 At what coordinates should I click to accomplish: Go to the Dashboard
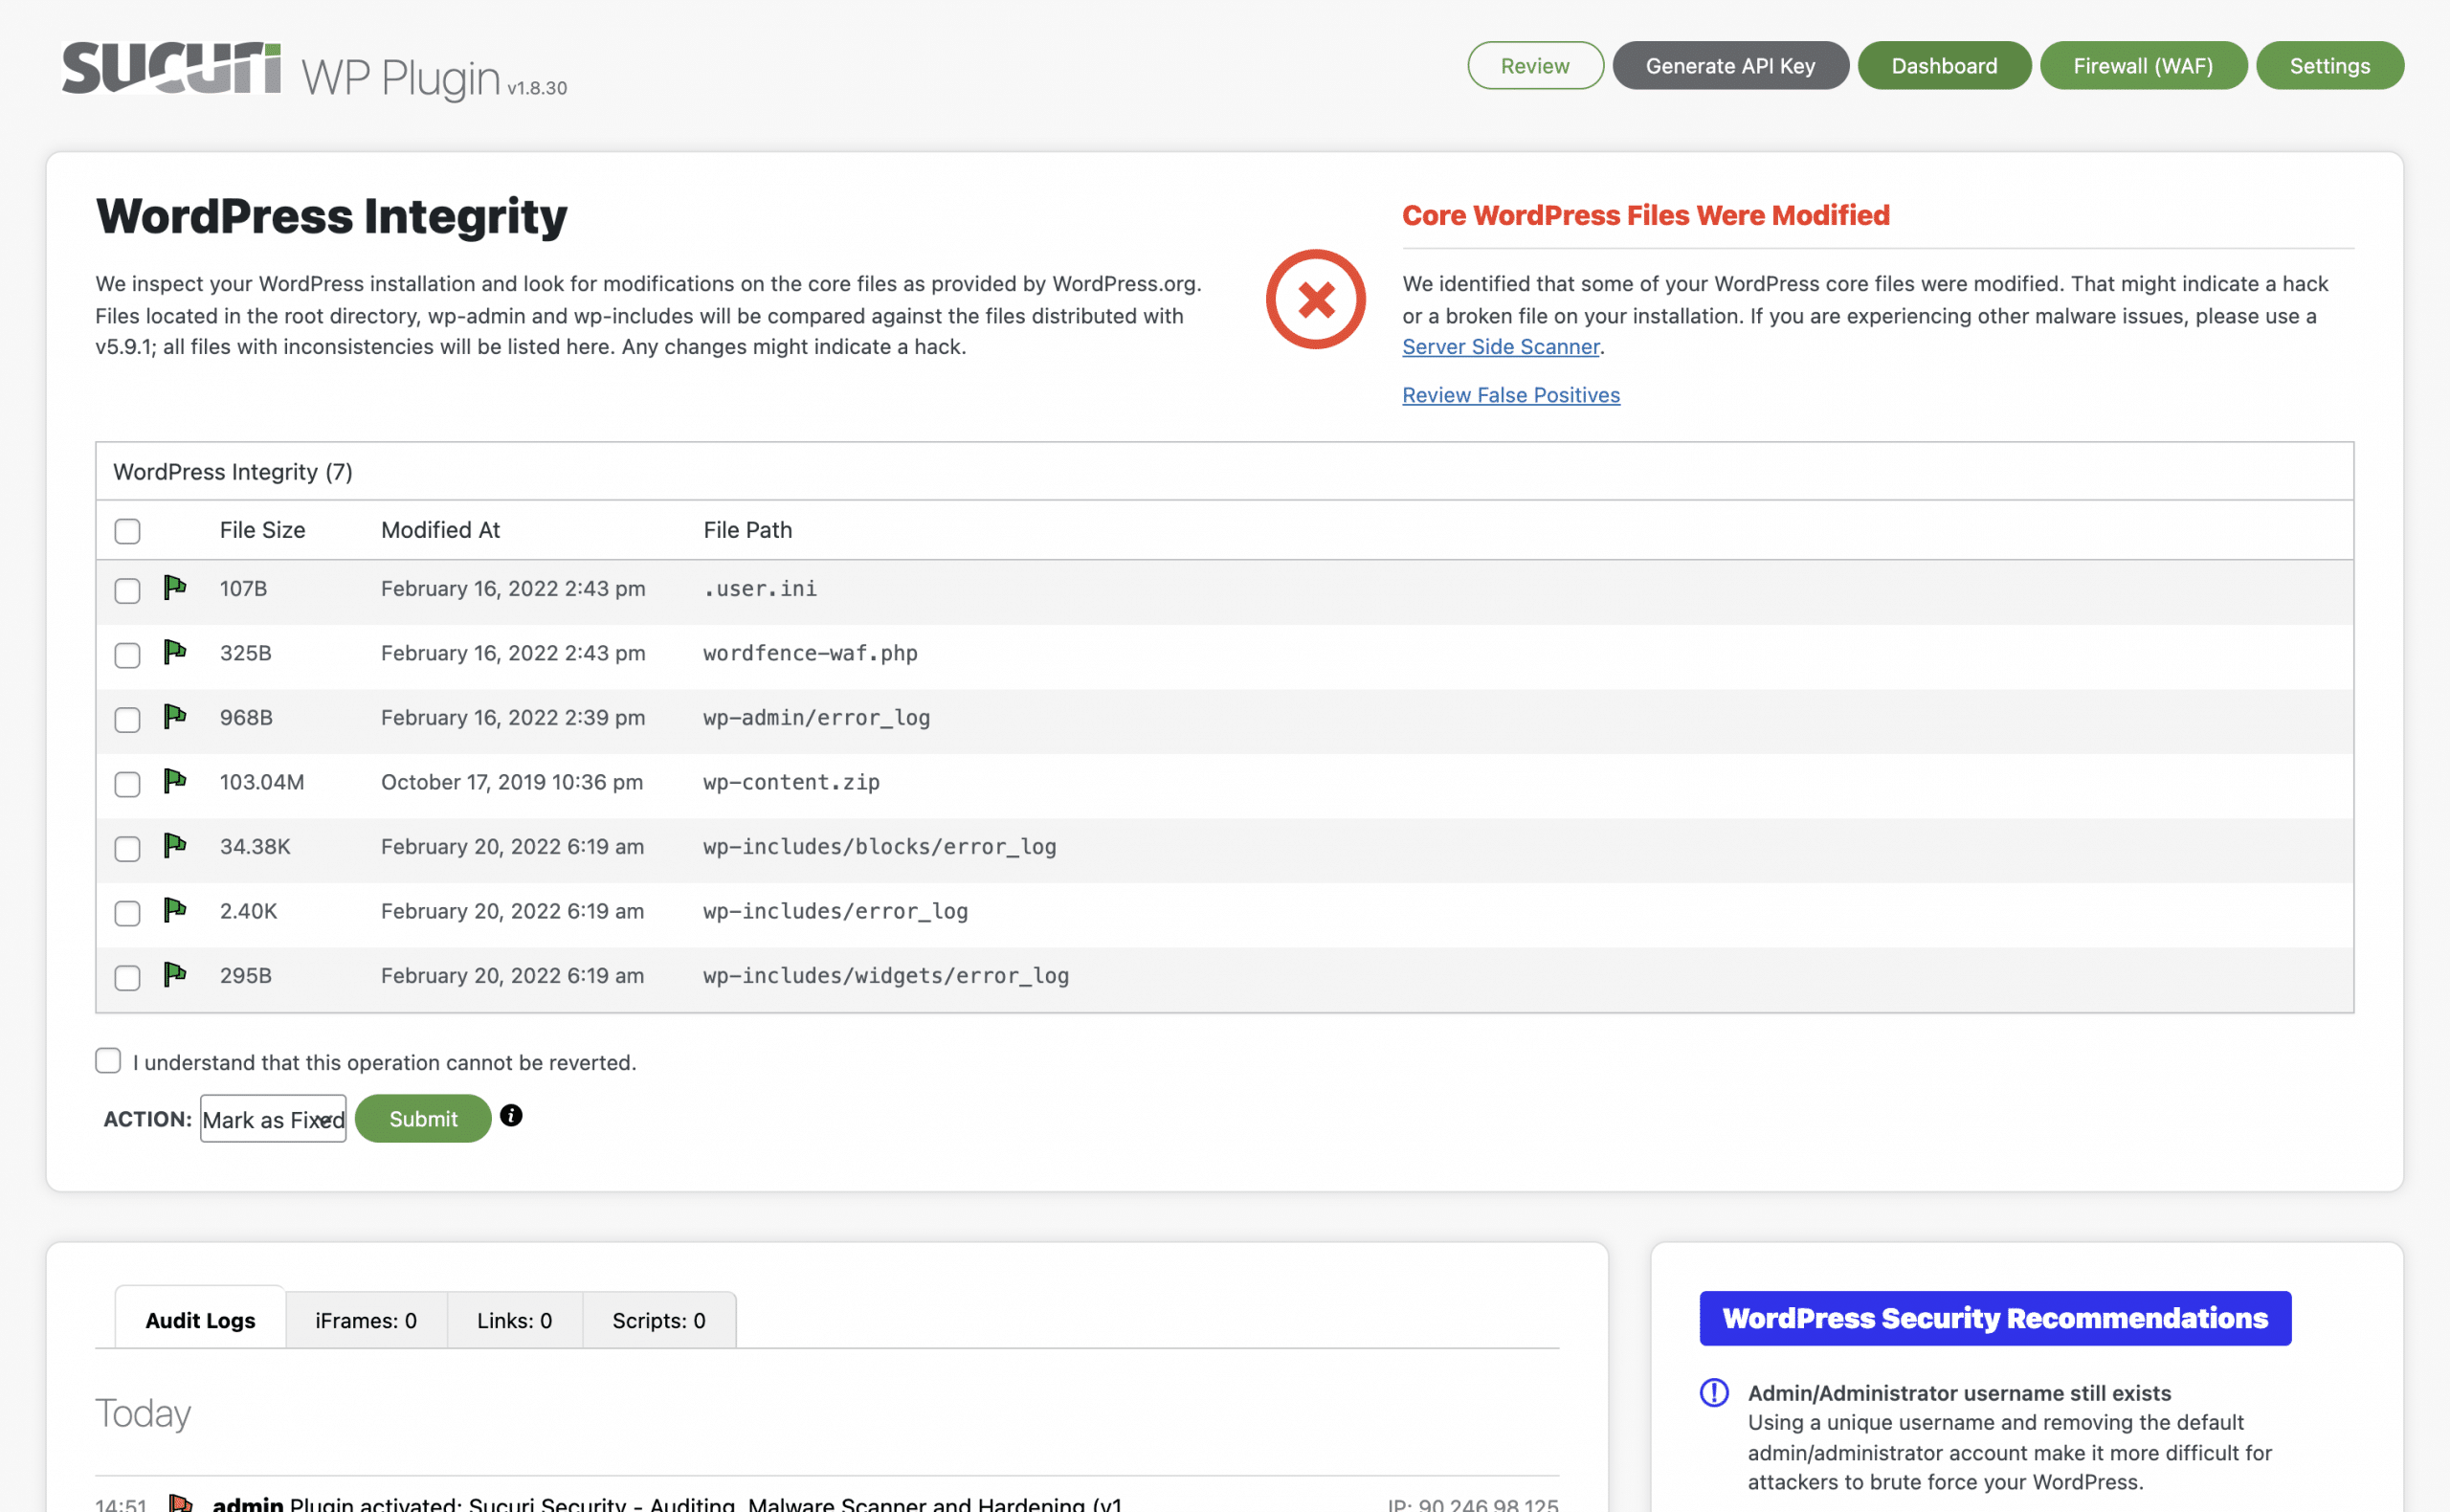(1944, 66)
